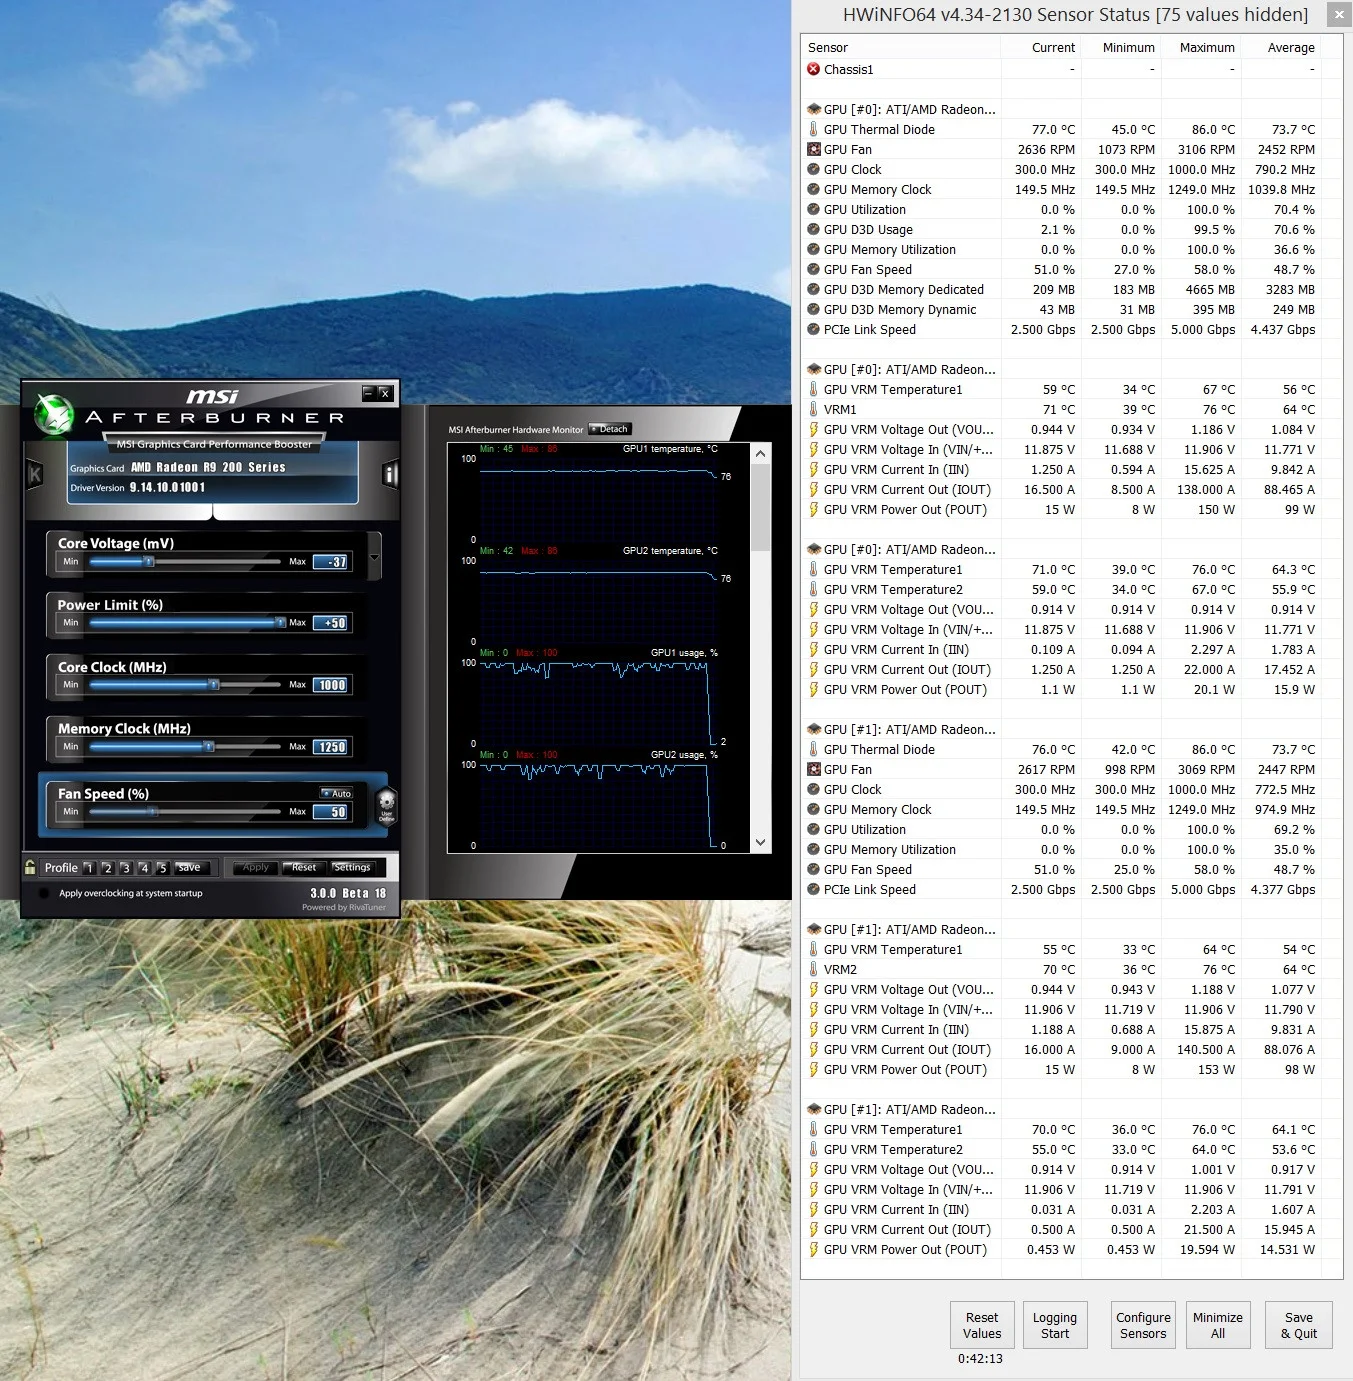The width and height of the screenshot is (1353, 1381).
Task: Click the Memory Clock slider handle
Action: coord(208,747)
